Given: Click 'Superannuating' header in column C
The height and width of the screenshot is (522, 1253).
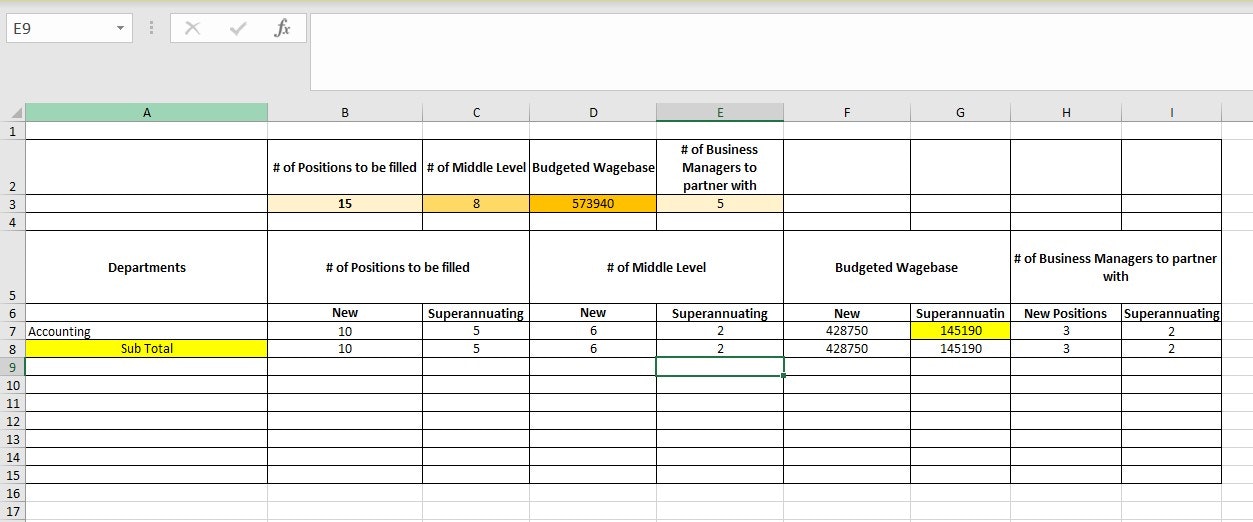Looking at the screenshot, I should (x=476, y=313).
